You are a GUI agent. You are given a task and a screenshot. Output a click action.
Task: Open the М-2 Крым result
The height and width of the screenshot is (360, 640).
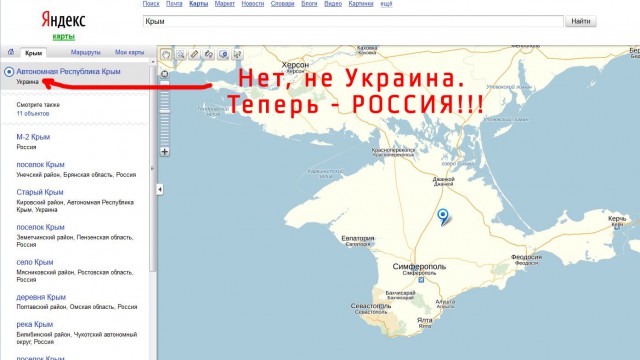point(33,137)
